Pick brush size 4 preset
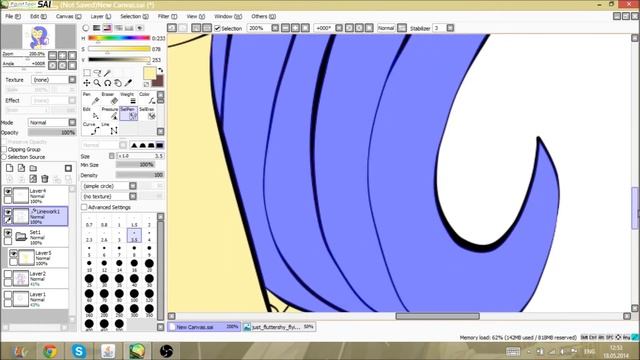Screen dimensions: 640x360 pyautogui.click(x=149, y=237)
